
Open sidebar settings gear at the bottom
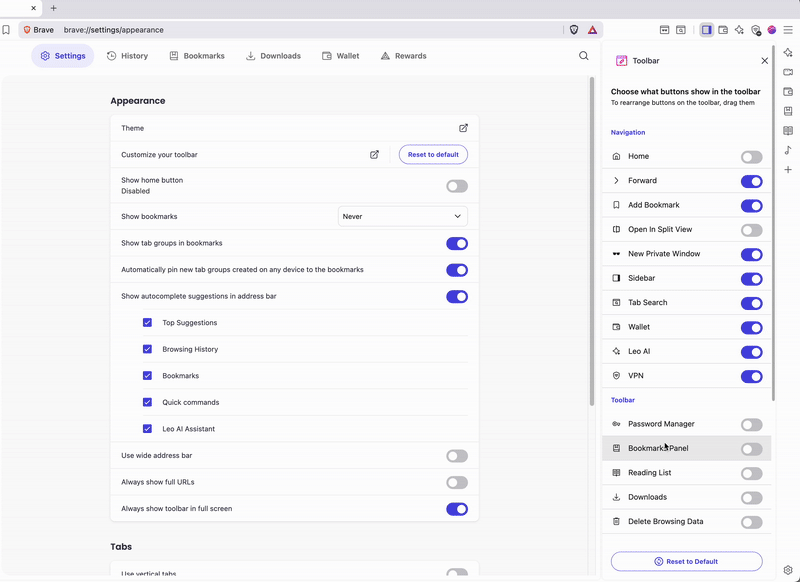click(x=788, y=570)
